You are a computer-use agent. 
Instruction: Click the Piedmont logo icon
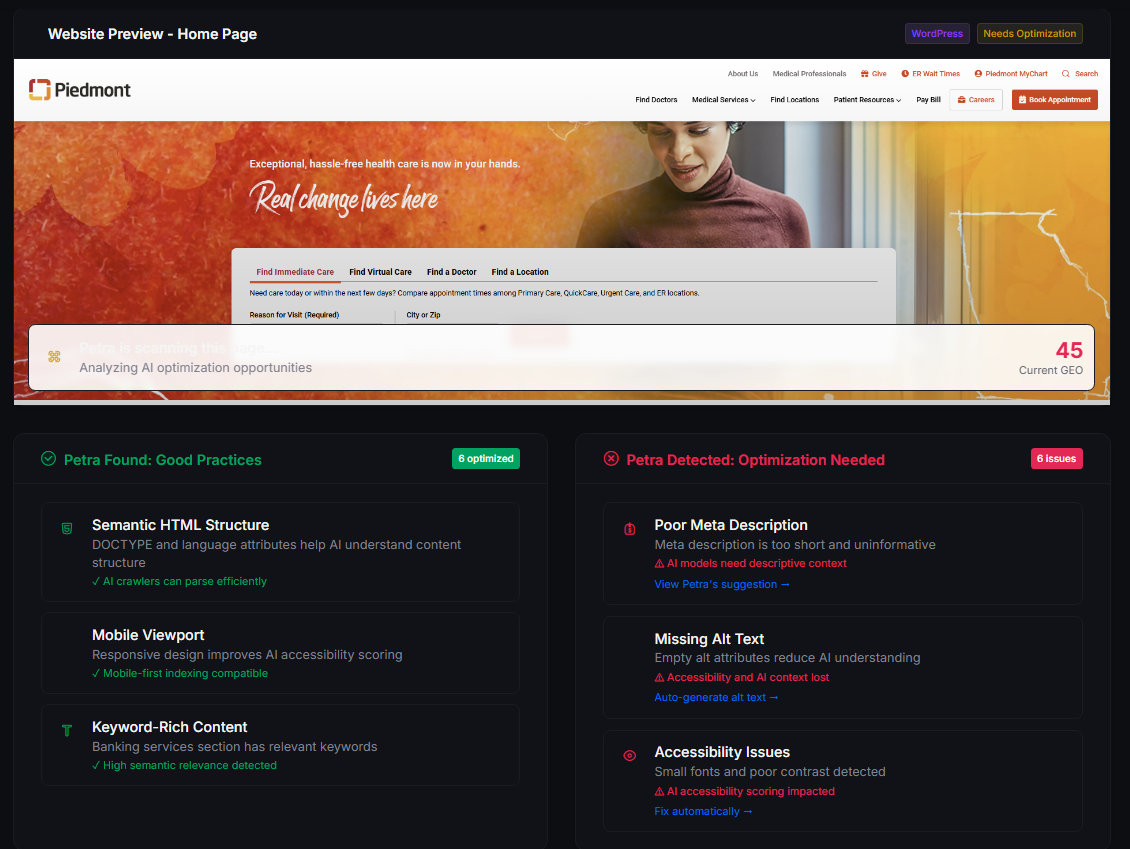(x=40, y=89)
